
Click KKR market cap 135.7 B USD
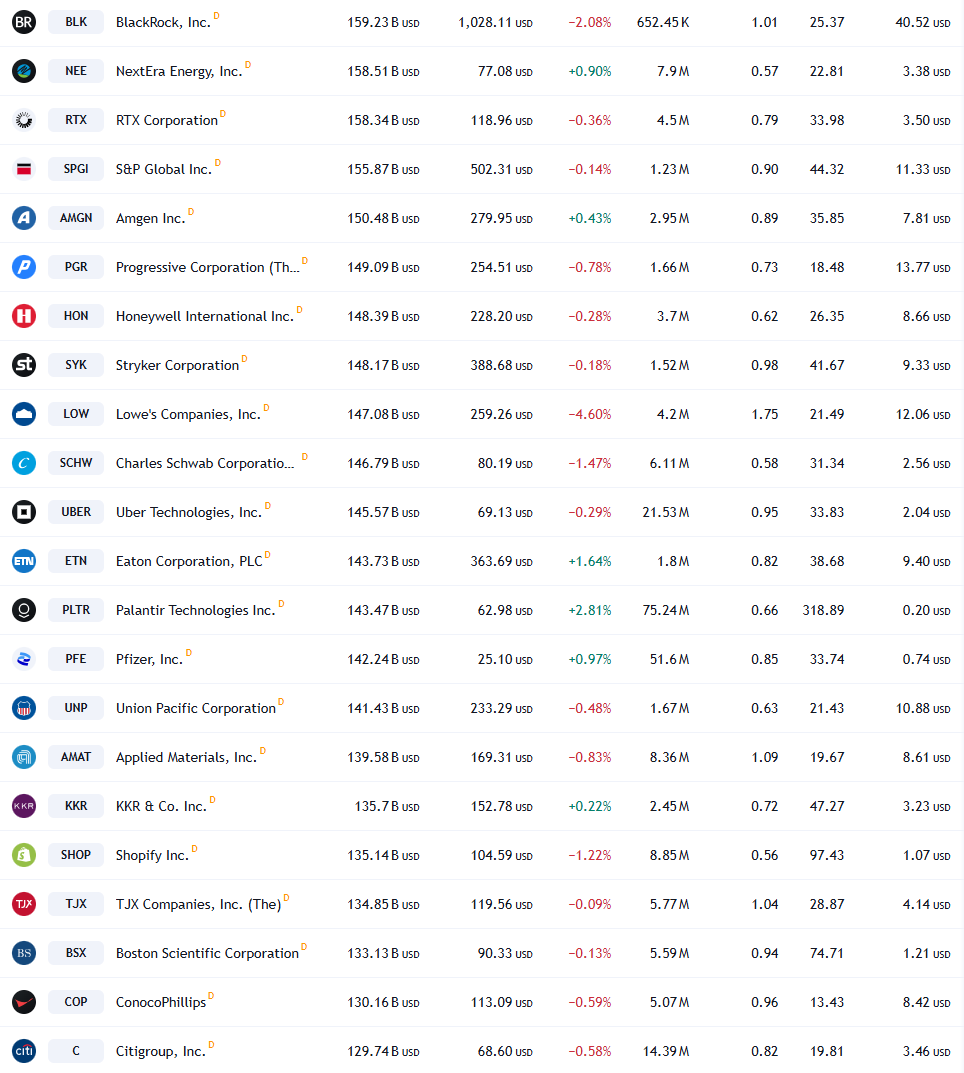[387, 807]
